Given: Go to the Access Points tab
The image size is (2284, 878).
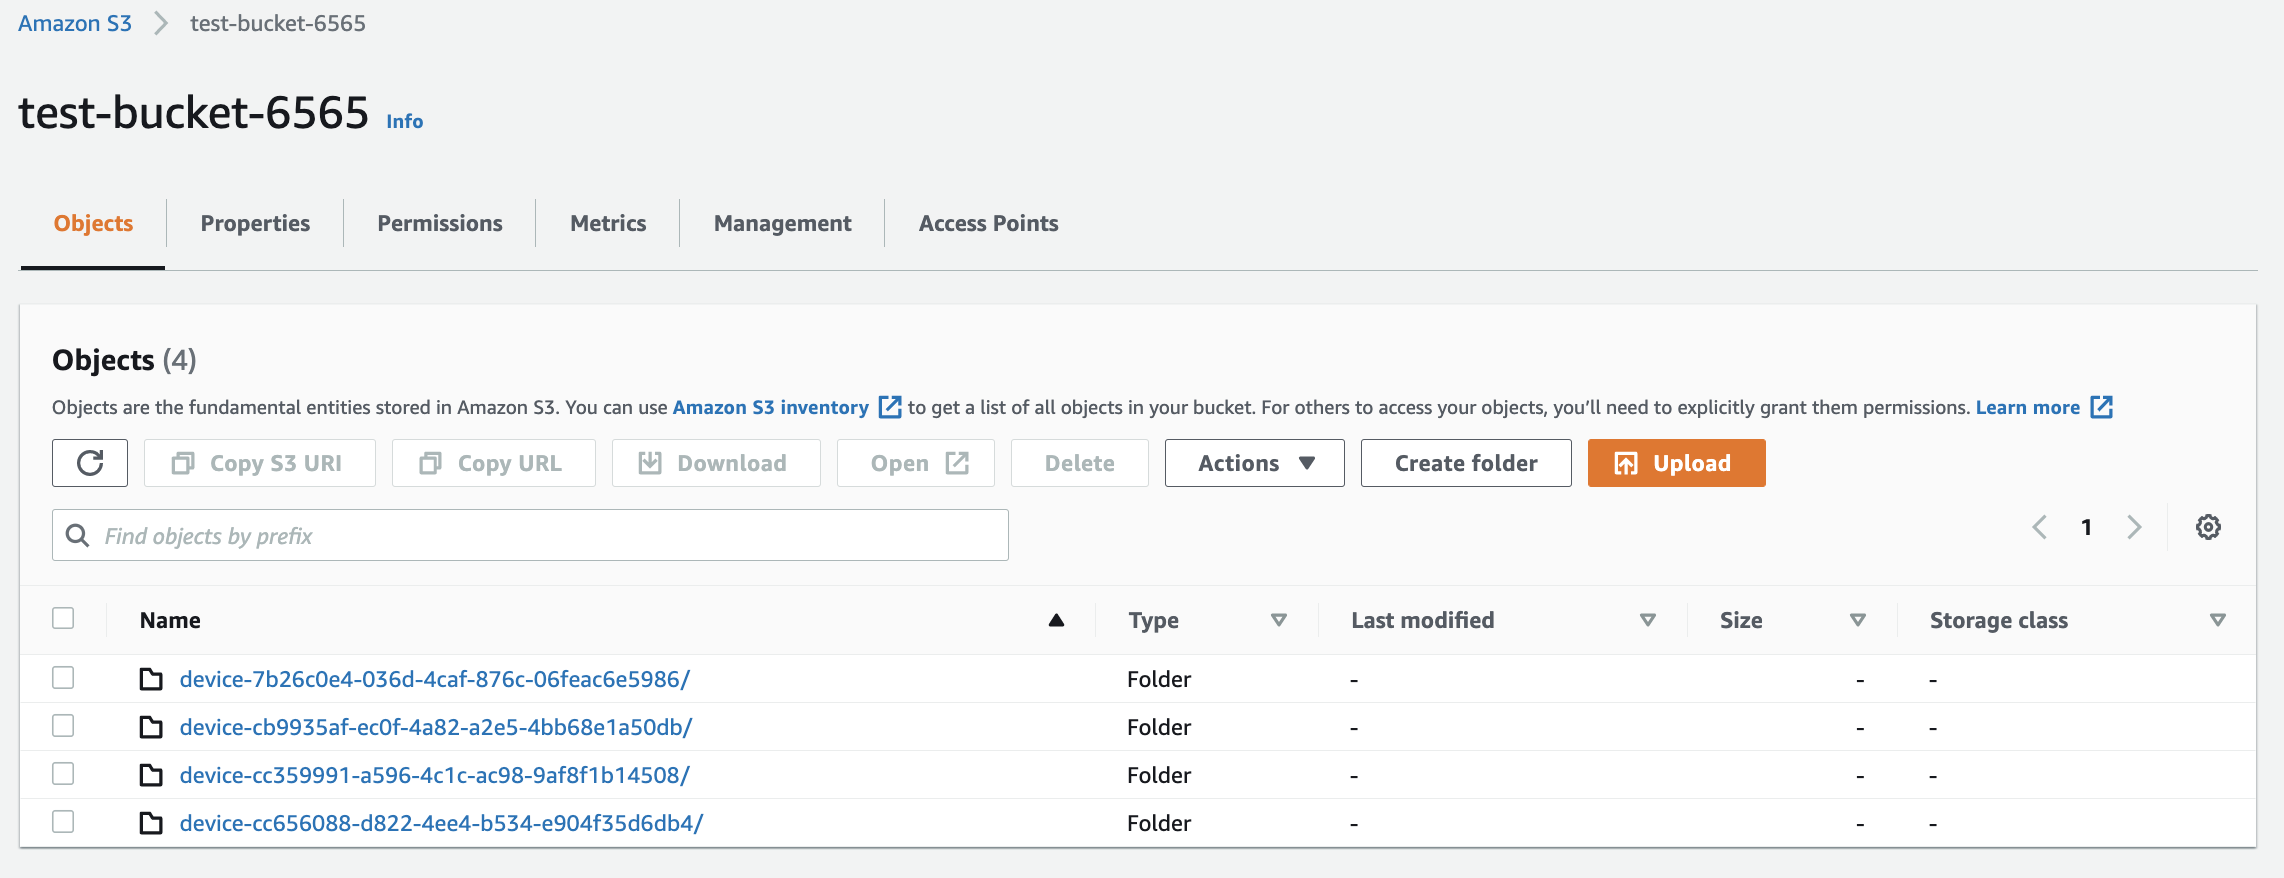Looking at the screenshot, I should (x=988, y=223).
